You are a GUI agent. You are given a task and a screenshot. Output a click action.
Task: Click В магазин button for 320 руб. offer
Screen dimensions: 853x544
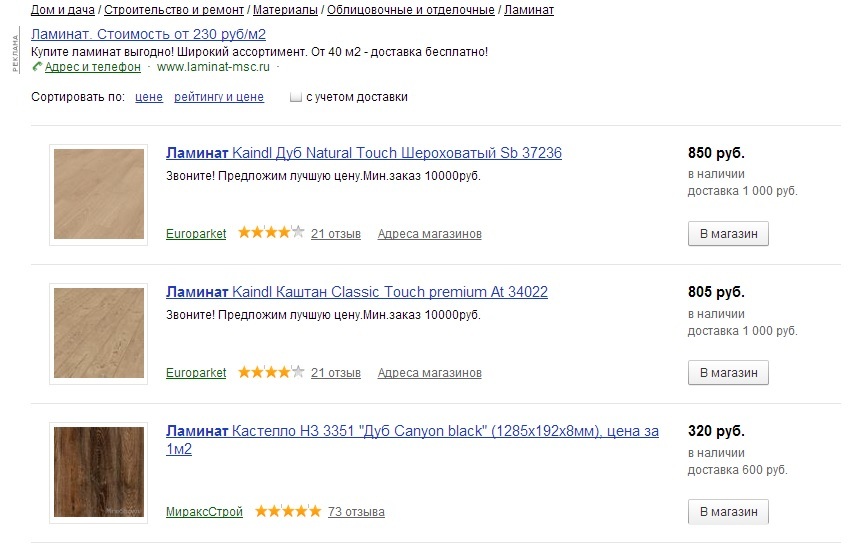pos(728,512)
